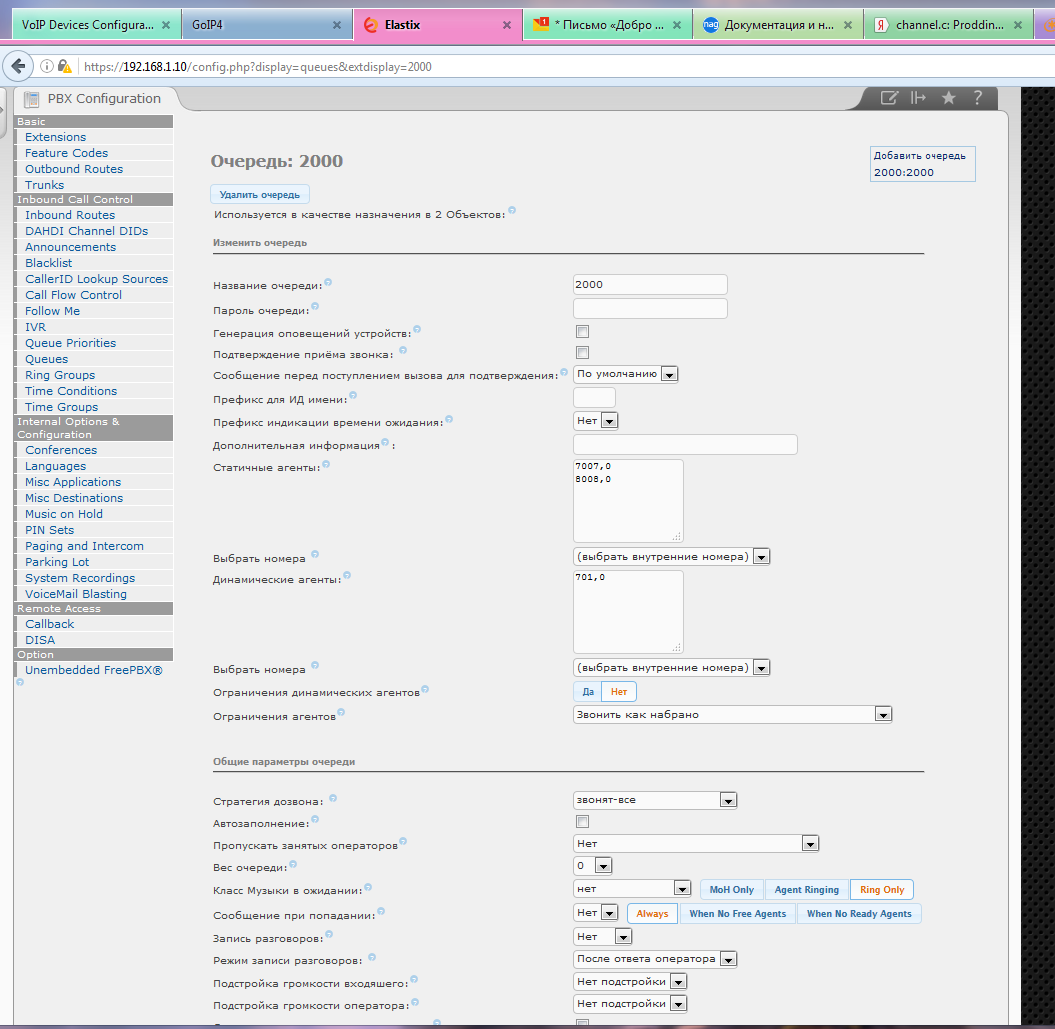1055x1029 pixels.
Task: Toggle Подтверждение приёма звонка checkbox
Action: click(582, 352)
